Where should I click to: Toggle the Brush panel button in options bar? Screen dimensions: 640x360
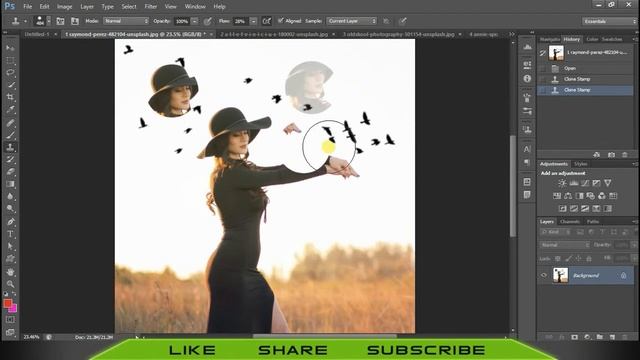(x=60, y=21)
